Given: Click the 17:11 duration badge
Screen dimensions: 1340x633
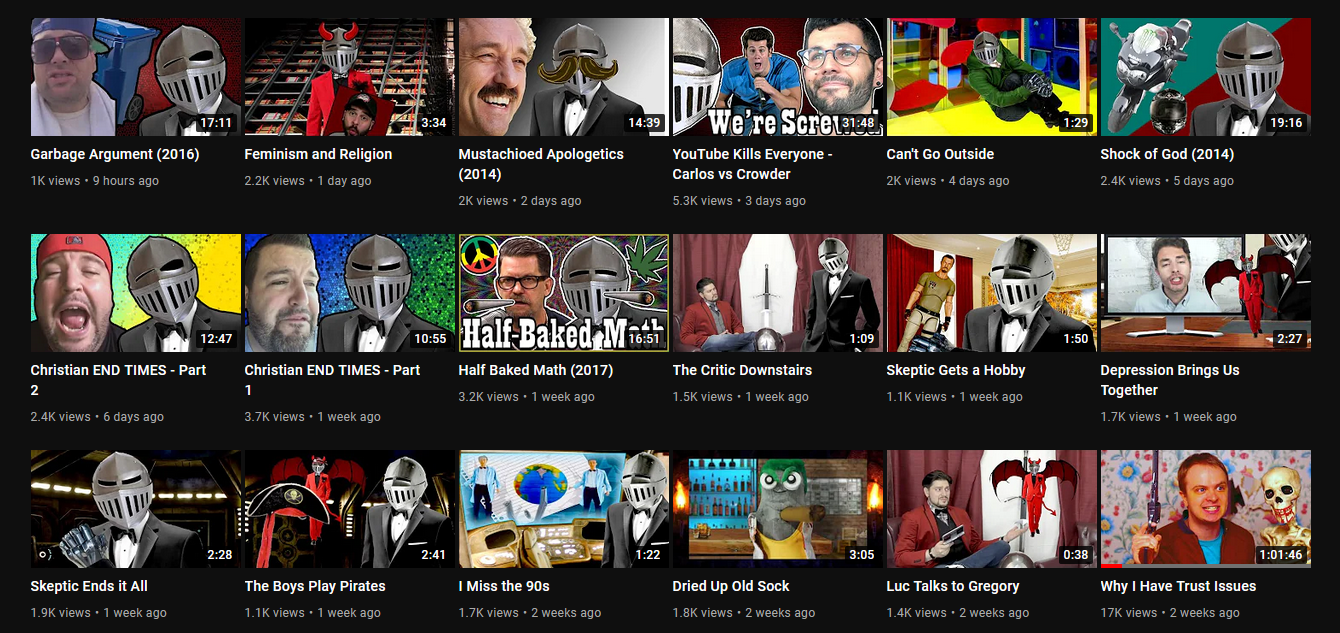Looking at the screenshot, I should 216,123.
